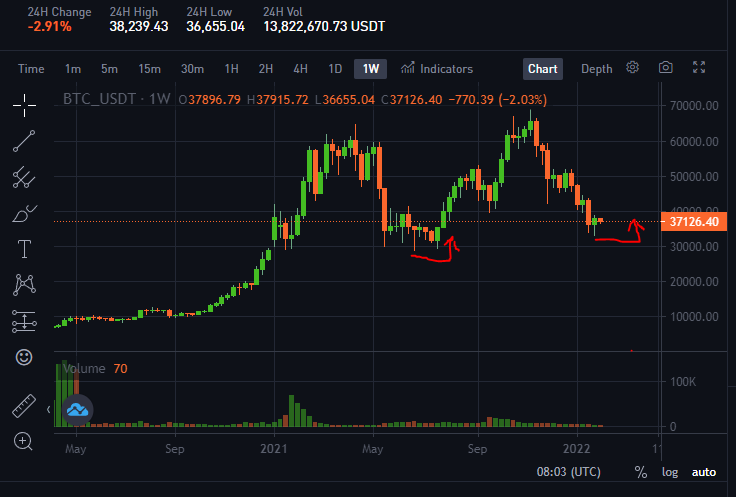Image resolution: width=736 pixels, height=497 pixels.
Task: Click the 2021 label on time axis
Action: coord(274,449)
